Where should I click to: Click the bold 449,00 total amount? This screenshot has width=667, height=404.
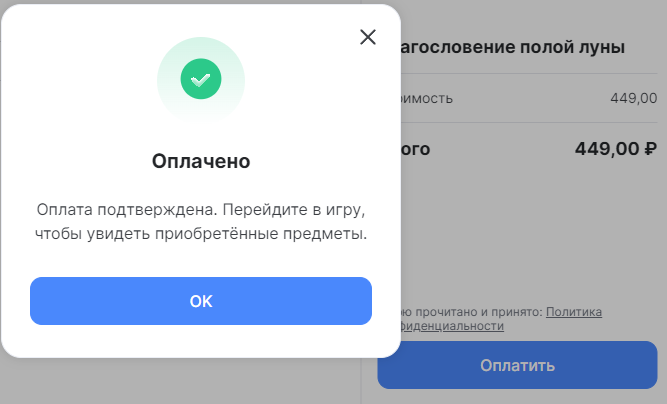point(607,150)
